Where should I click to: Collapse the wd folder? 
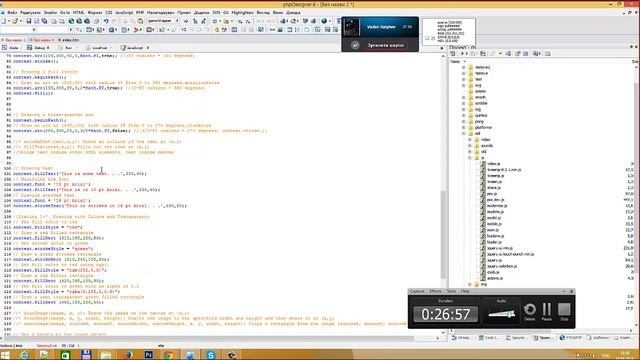tap(464, 133)
